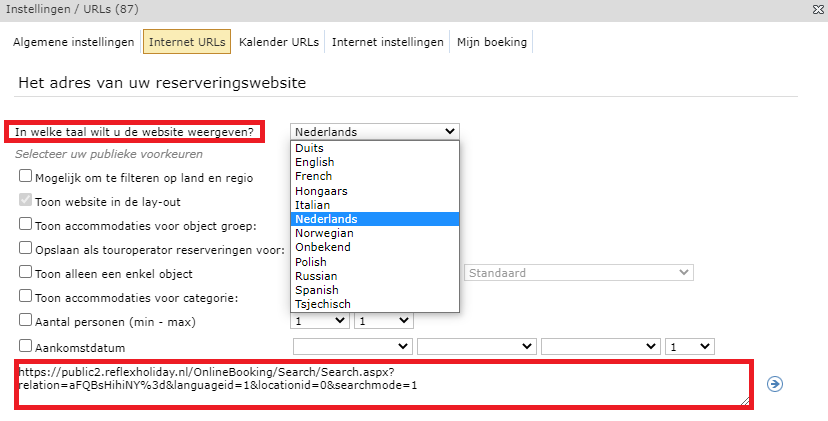This screenshot has height=421, width=828.
Task: Collapse the language dropdown showing Nederlands
Action: tap(375, 132)
